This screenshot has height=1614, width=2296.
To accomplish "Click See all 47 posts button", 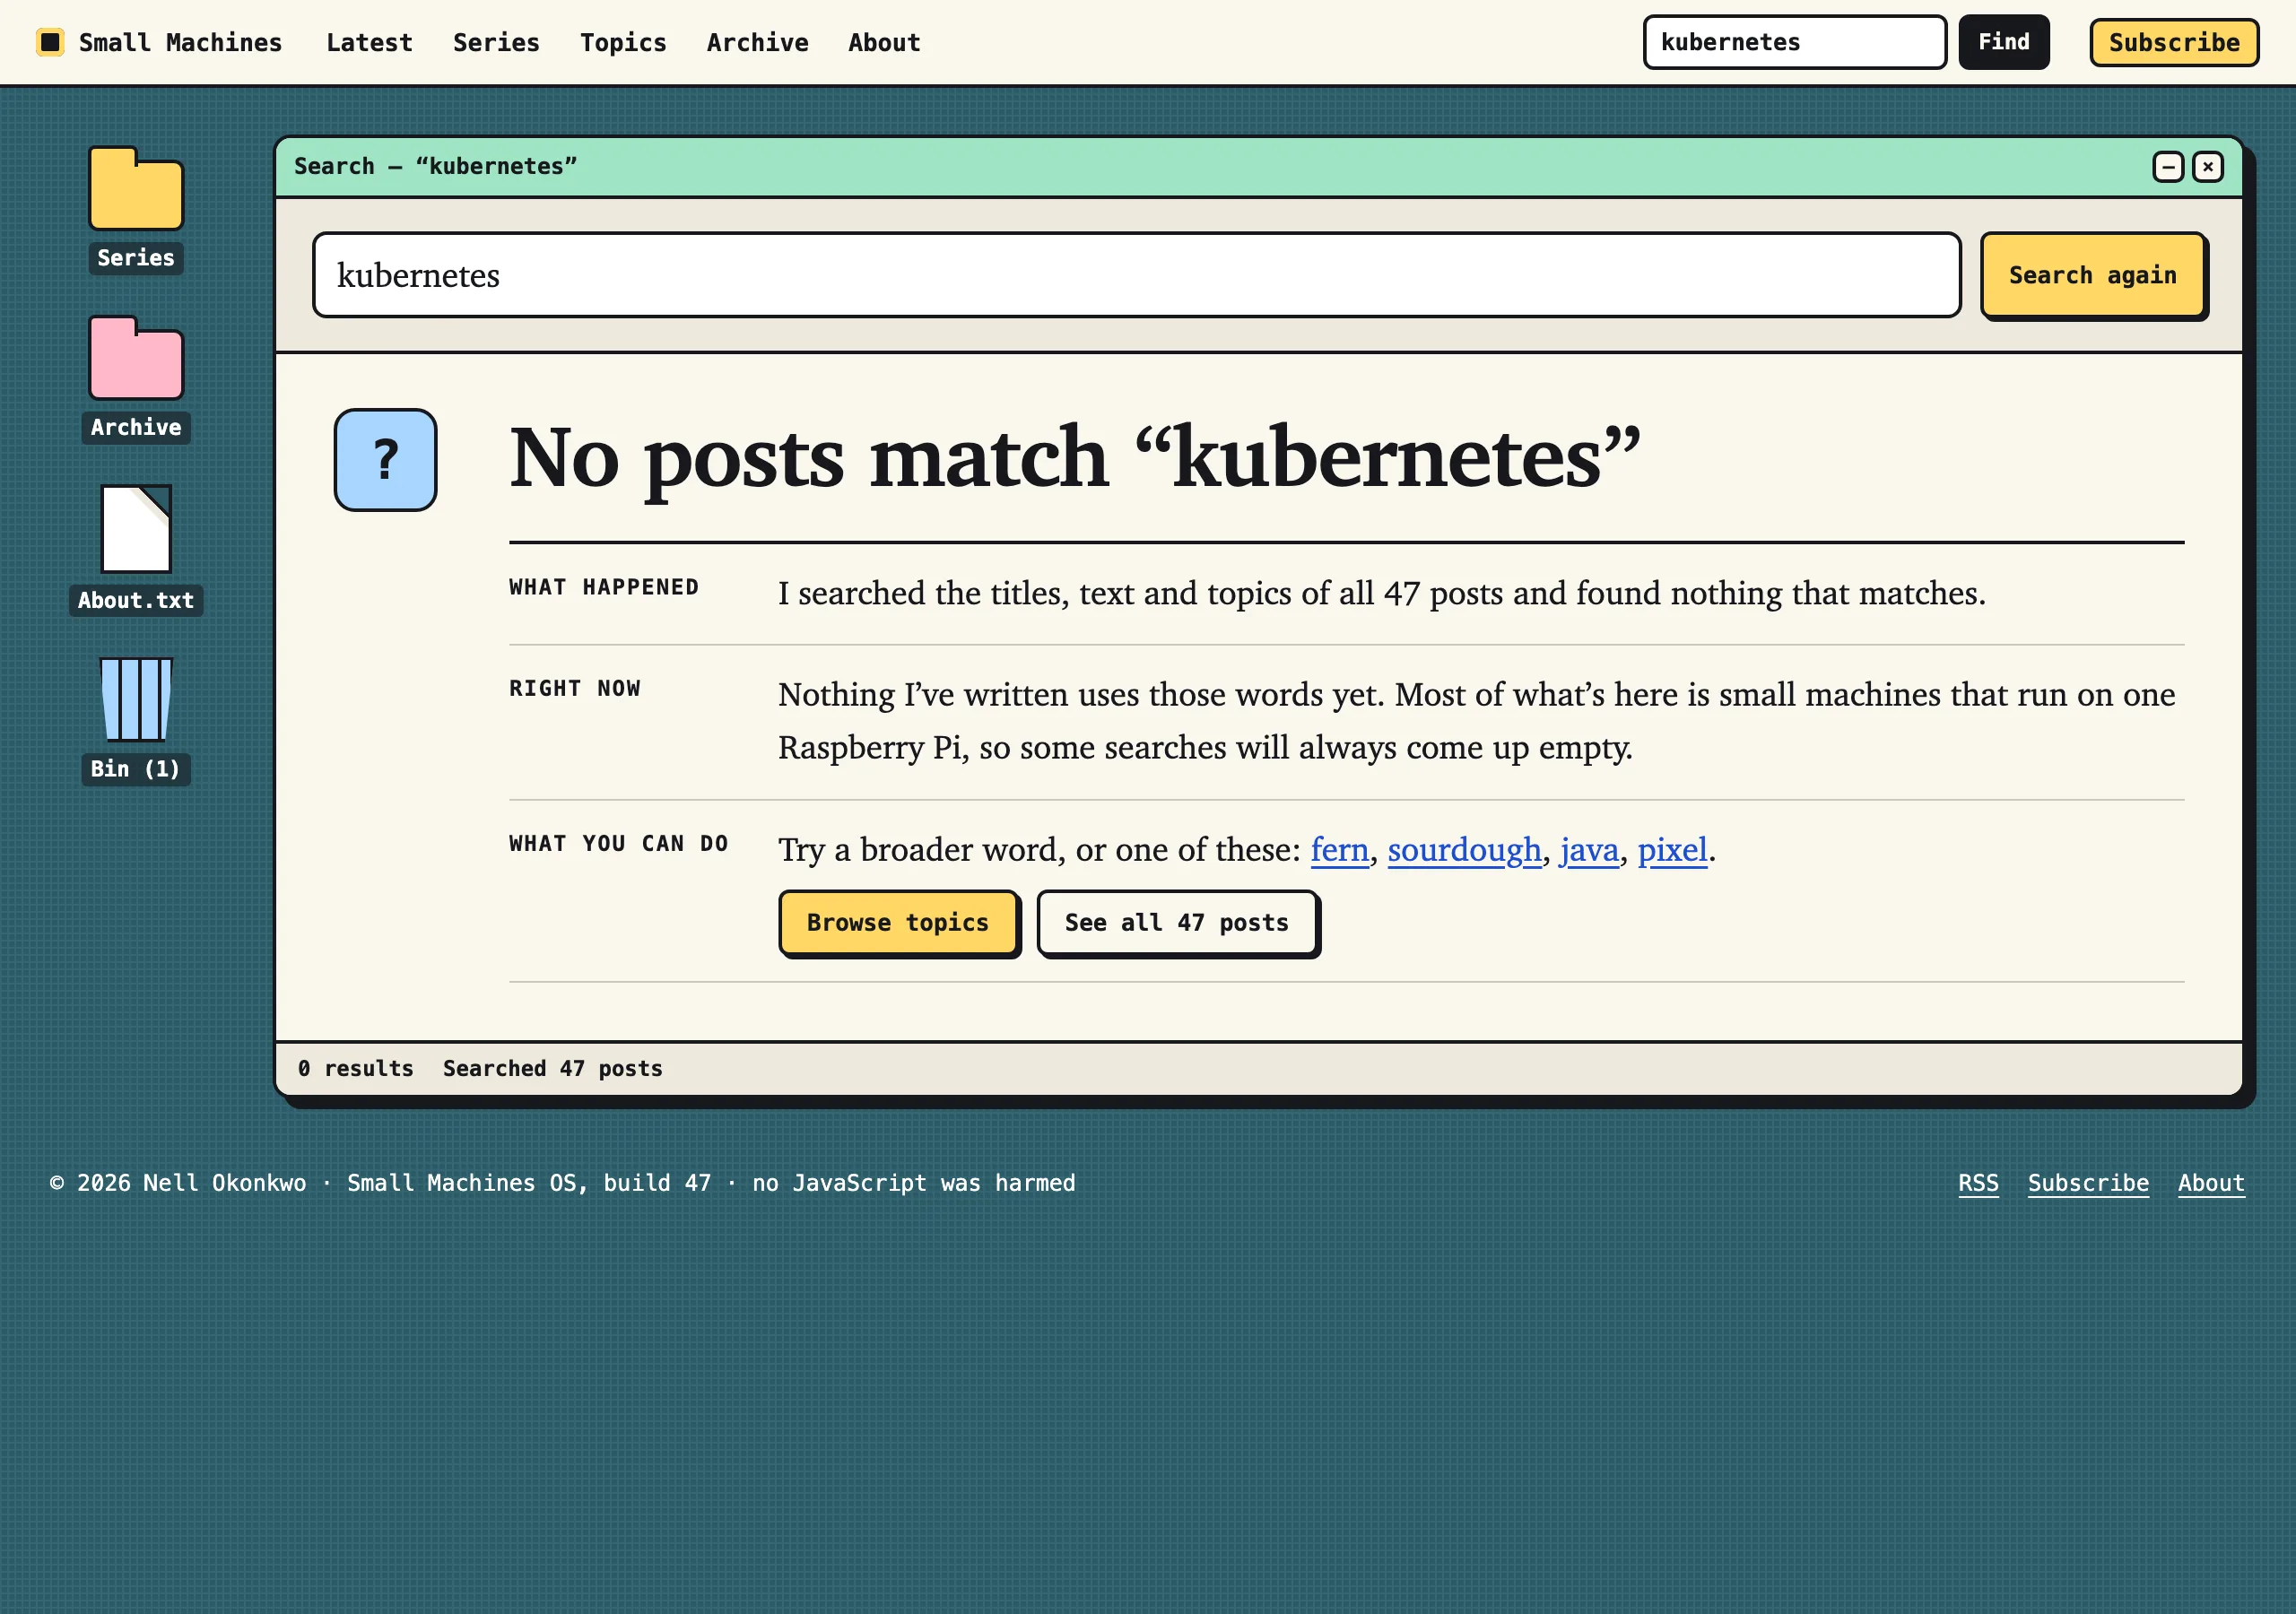I will coord(1177,922).
